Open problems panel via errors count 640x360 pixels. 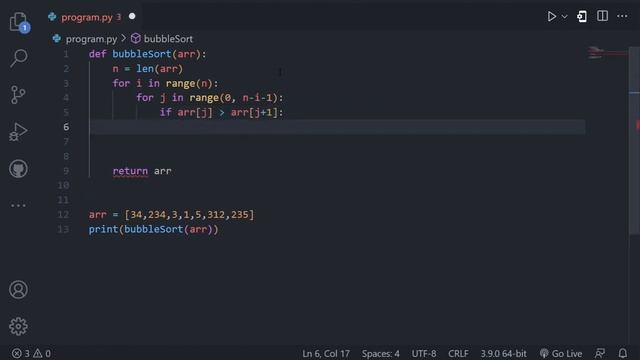tap(20, 353)
